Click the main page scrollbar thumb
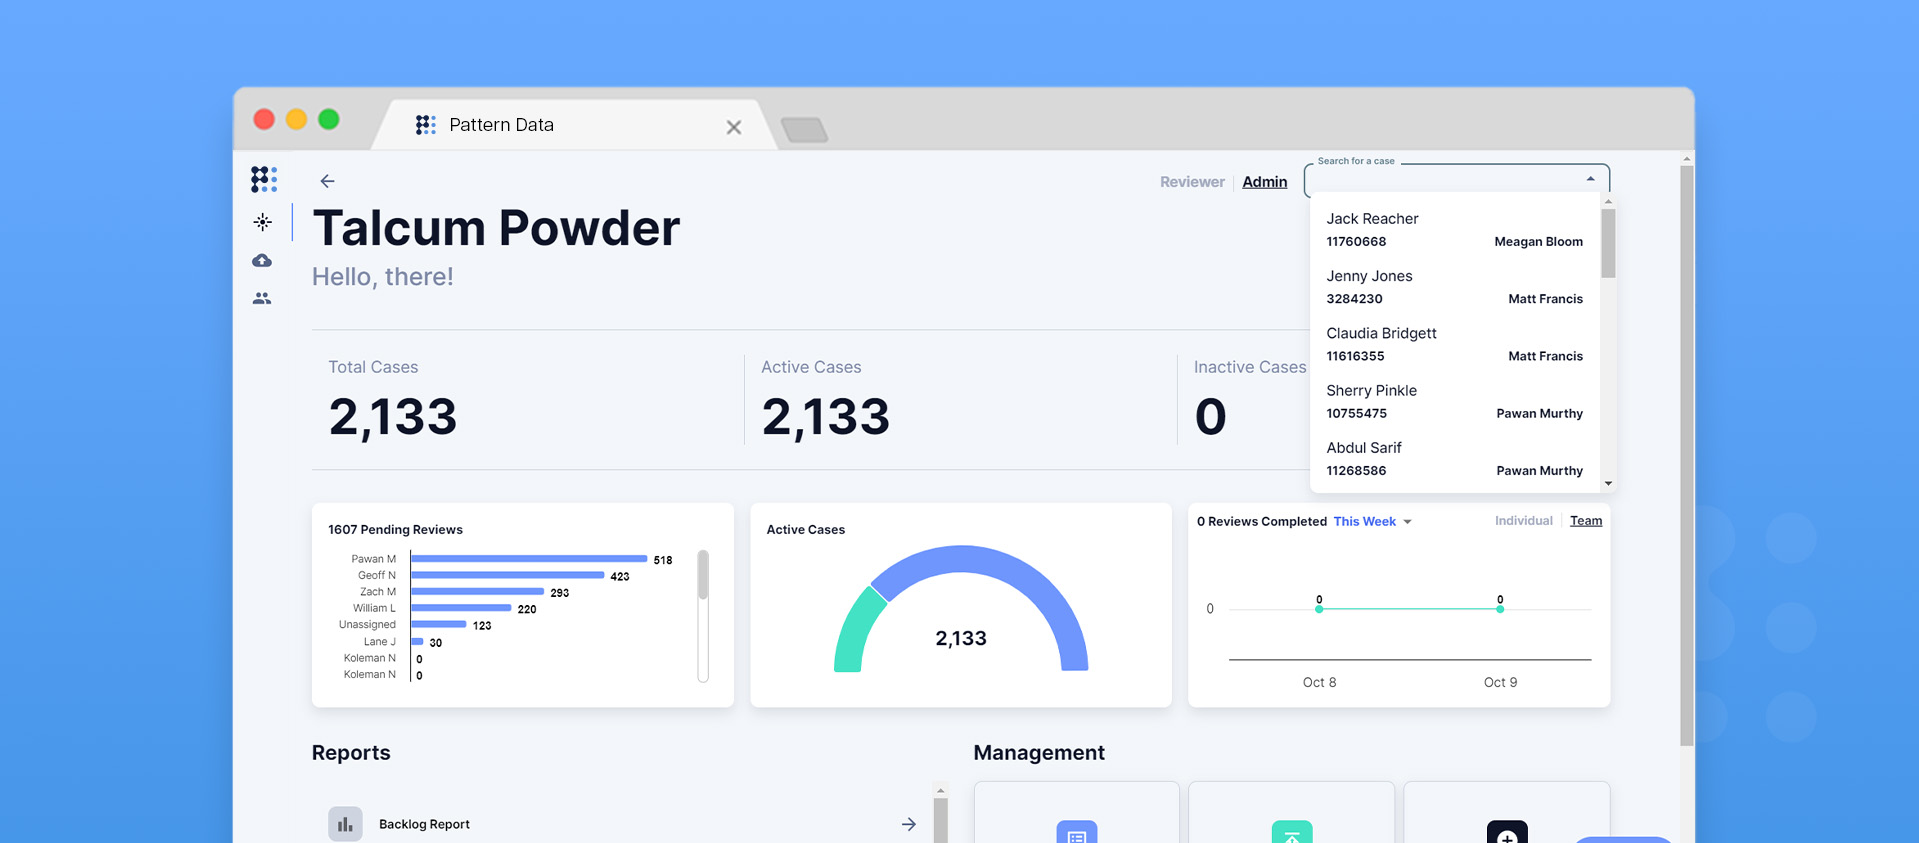1919x843 pixels. coord(1687,455)
